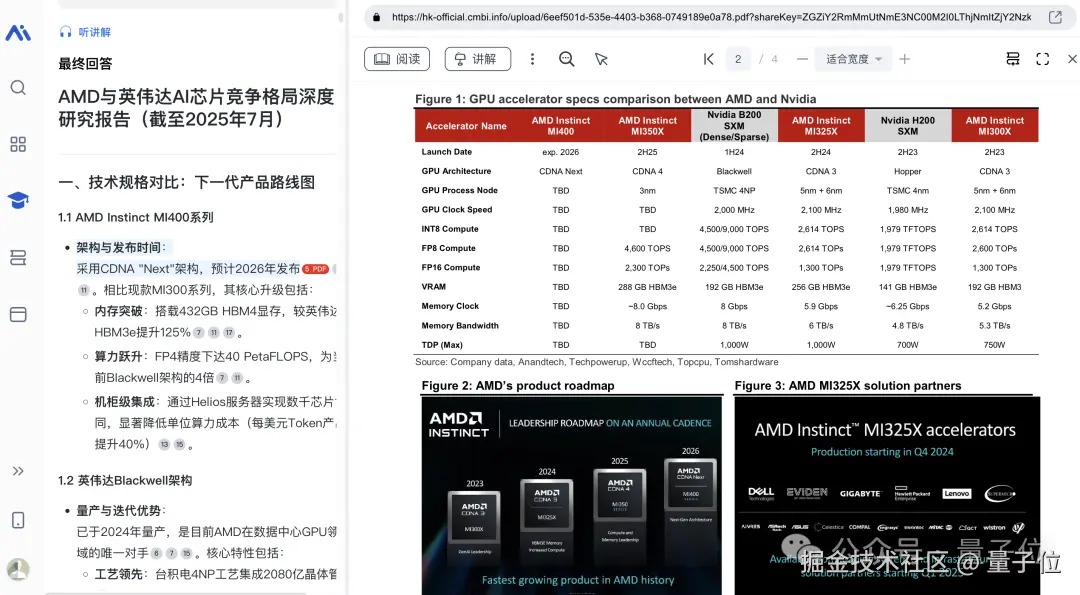
Task: Open the stacked layers icon in sidebar
Action: coord(18,258)
